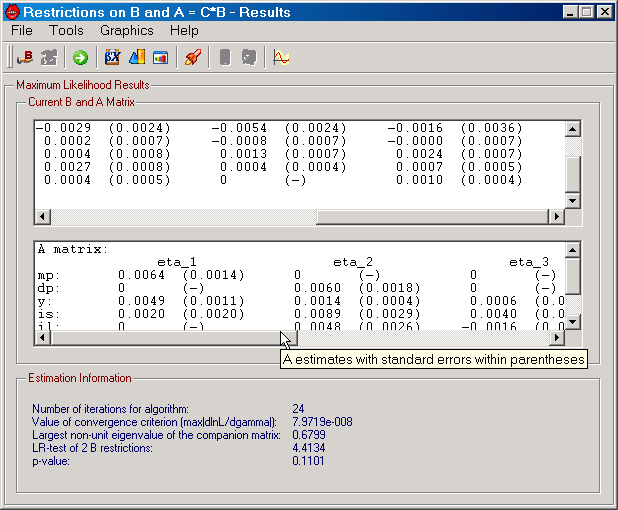Click 'Number of iterations for algorithm' label

[x=110, y=409]
